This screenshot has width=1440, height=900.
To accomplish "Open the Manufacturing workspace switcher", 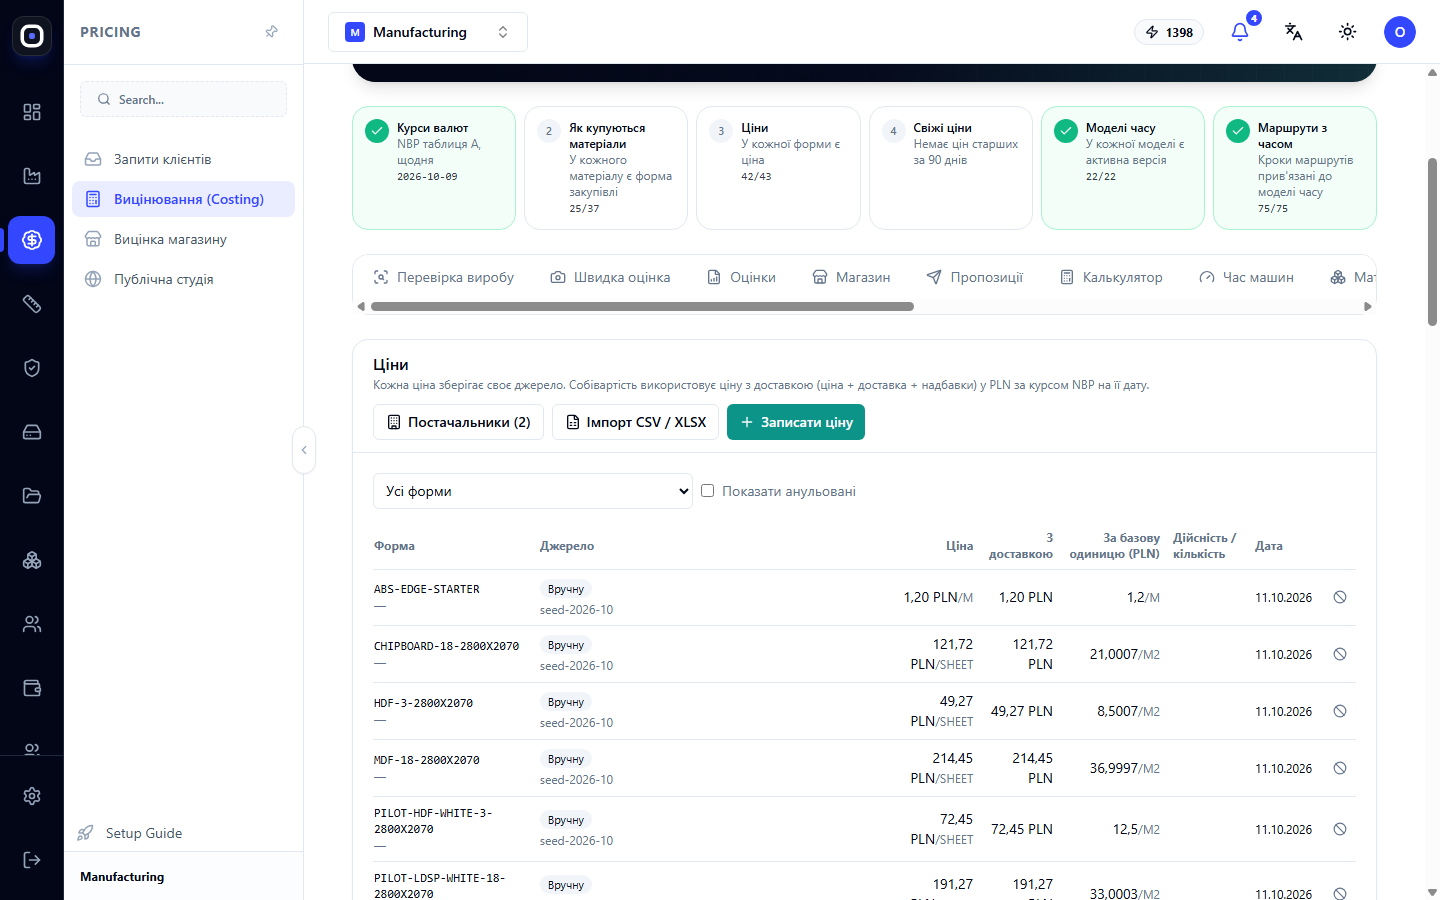I will [x=428, y=32].
